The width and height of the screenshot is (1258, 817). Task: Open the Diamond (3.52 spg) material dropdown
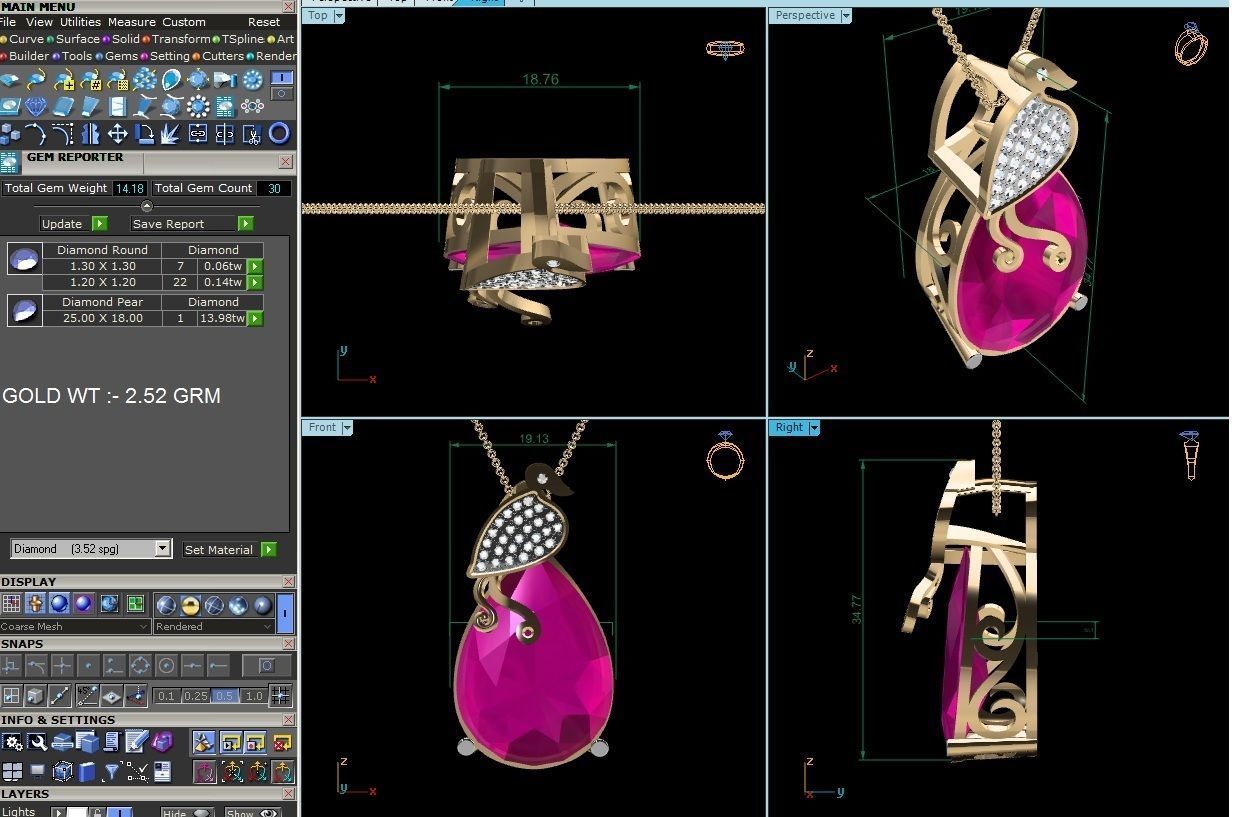coord(91,549)
